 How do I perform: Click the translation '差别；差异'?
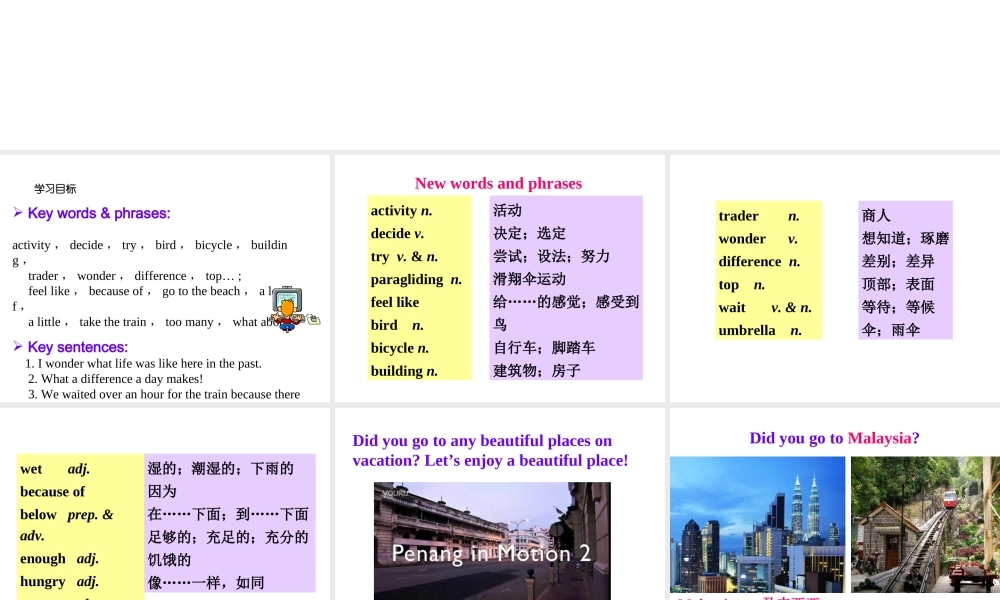tap(898, 261)
